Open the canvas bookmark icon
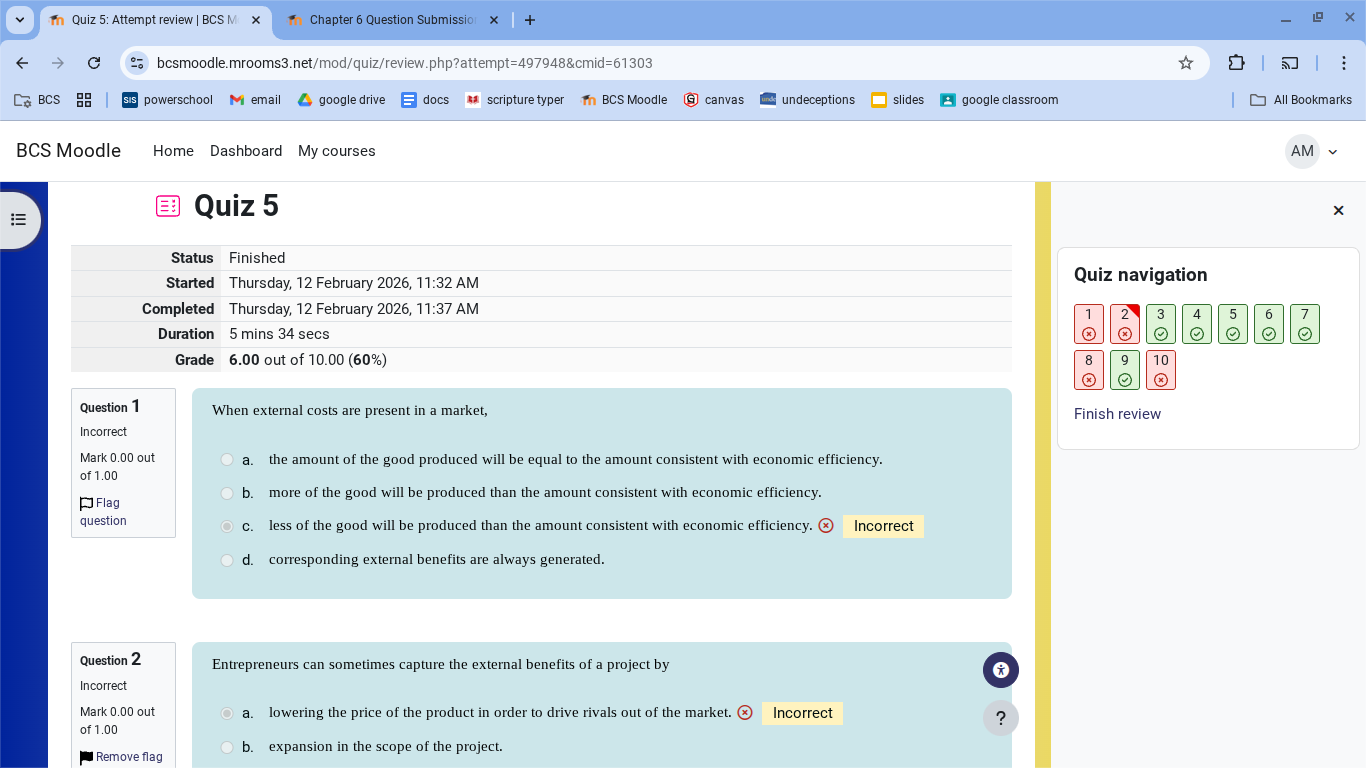The image size is (1366, 768). pos(713,99)
